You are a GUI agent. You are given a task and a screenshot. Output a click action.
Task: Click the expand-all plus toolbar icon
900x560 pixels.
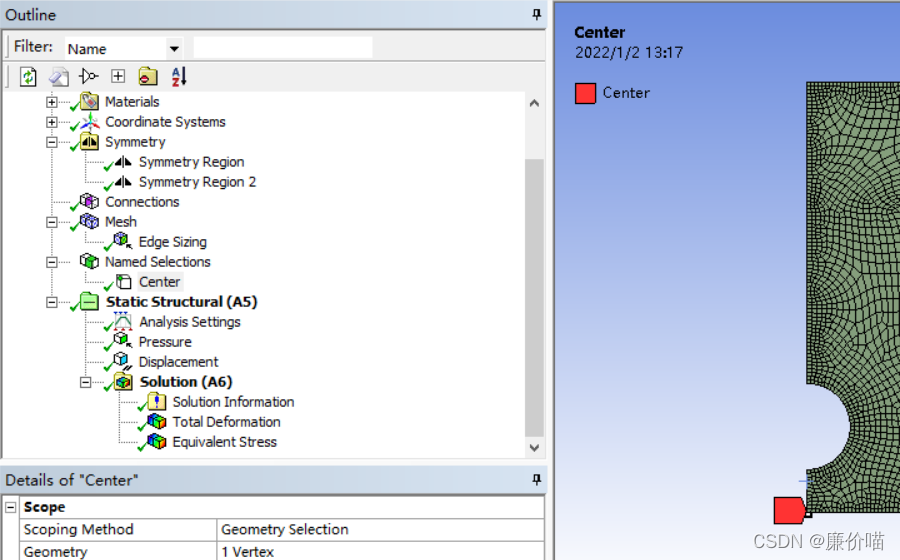[x=118, y=76]
